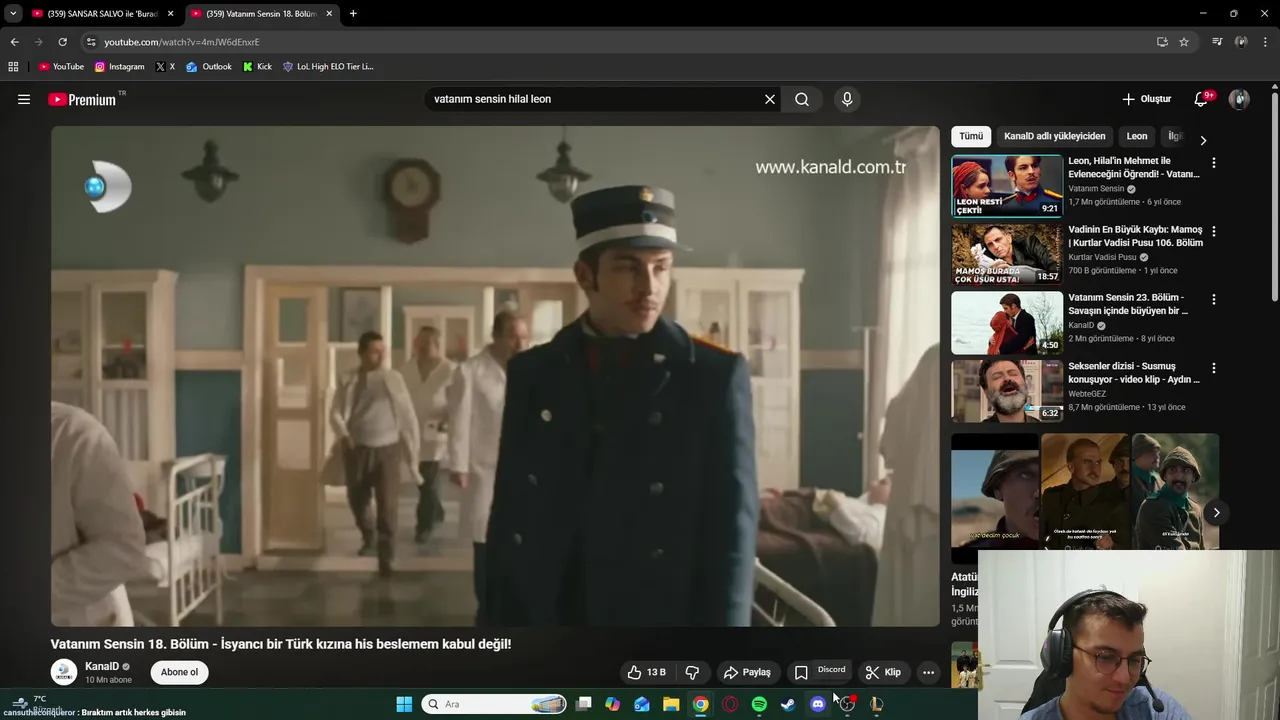
Task: Open Outlook from taskbar
Action: (x=642, y=704)
